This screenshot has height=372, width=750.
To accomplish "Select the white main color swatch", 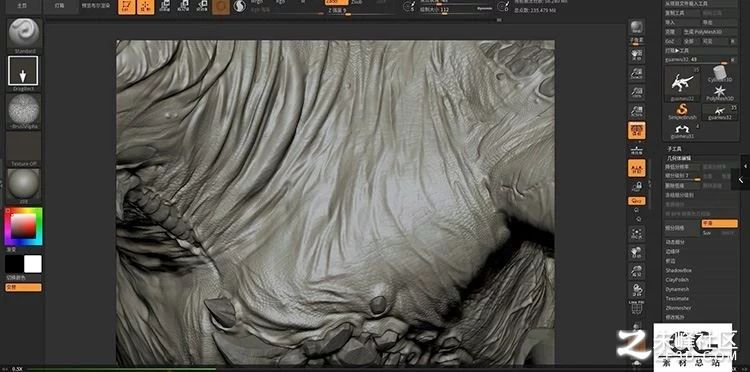I will pos(33,264).
